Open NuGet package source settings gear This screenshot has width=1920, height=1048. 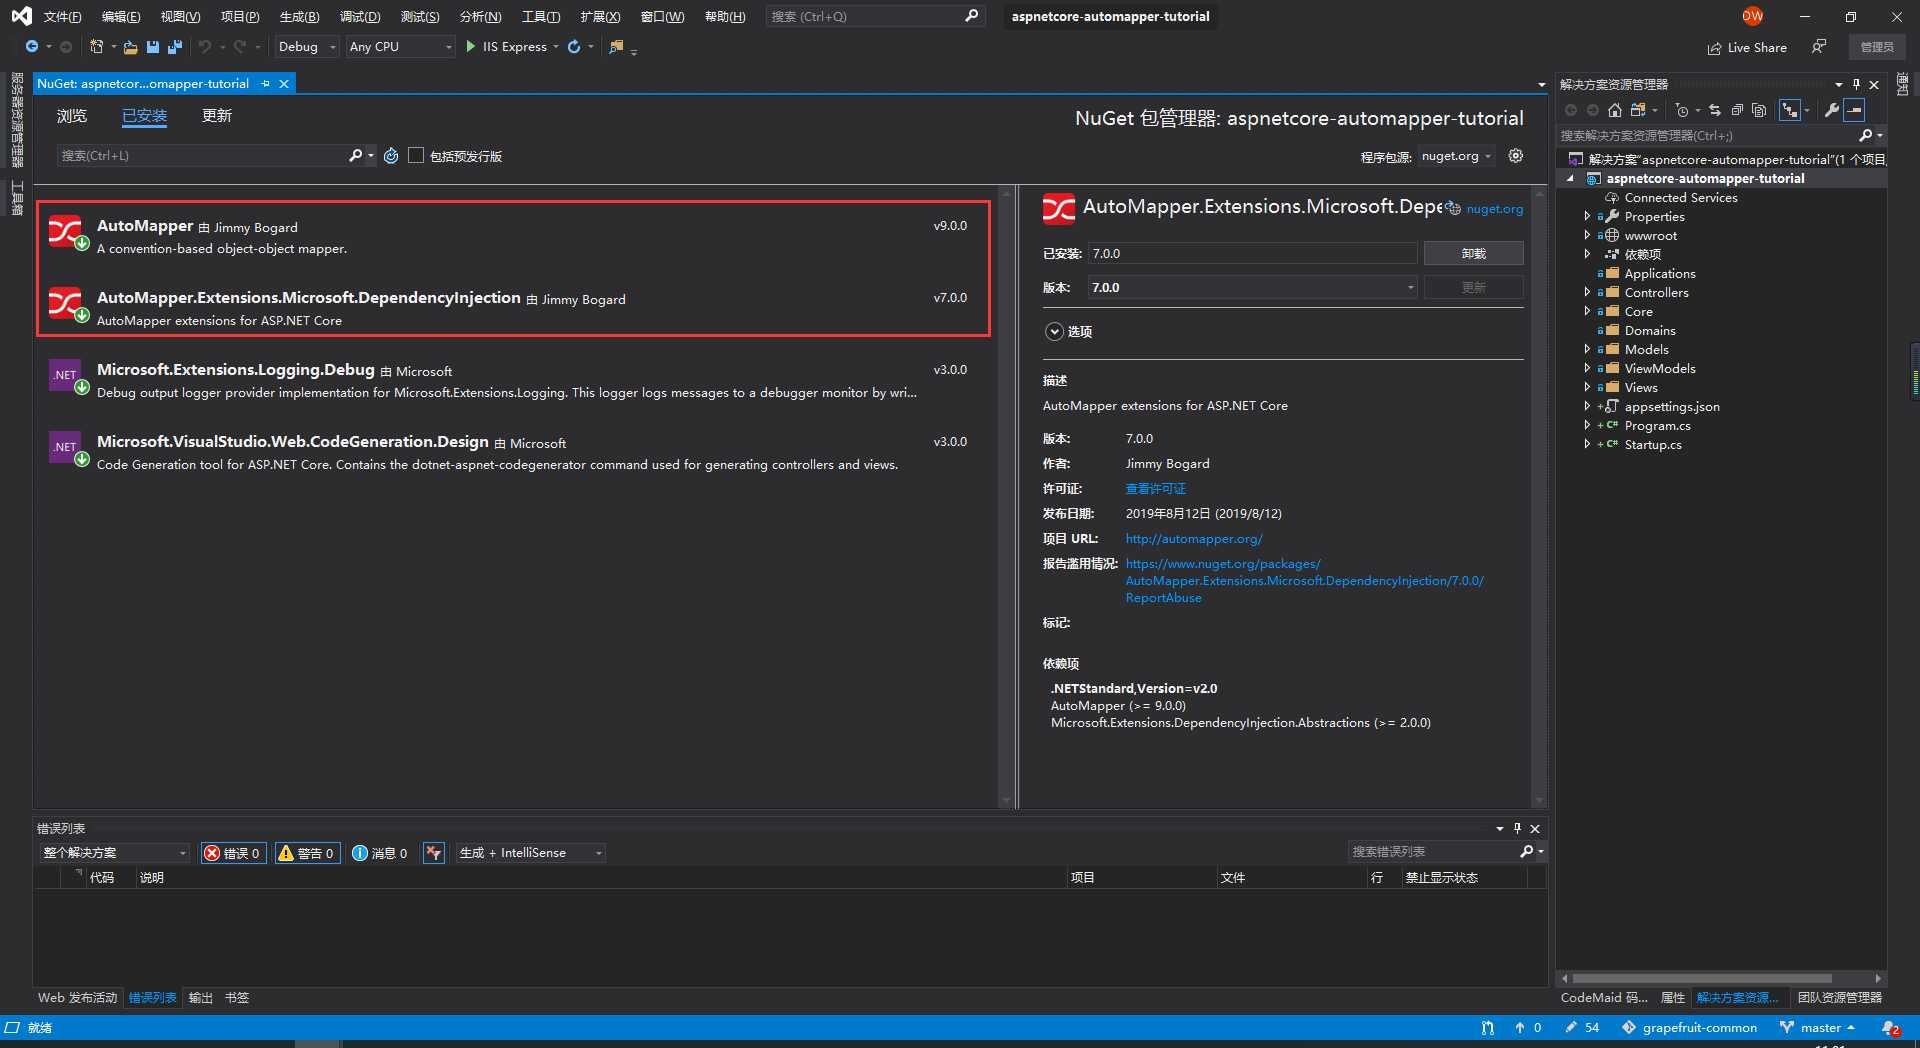1516,156
